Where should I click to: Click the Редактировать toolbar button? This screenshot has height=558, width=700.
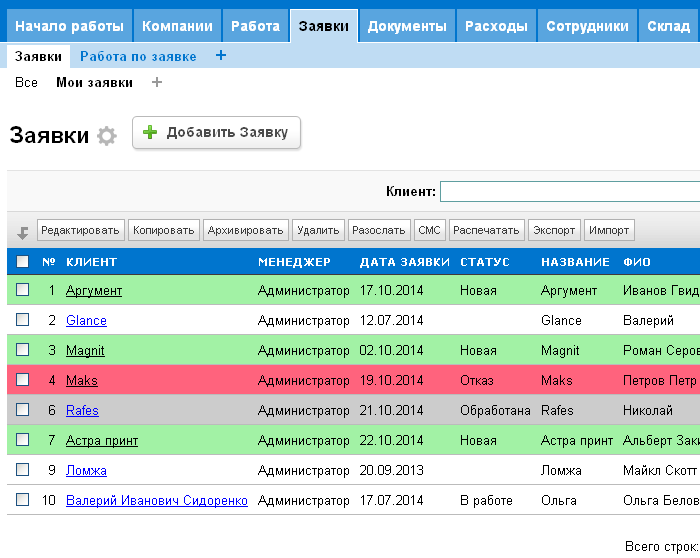tap(81, 231)
